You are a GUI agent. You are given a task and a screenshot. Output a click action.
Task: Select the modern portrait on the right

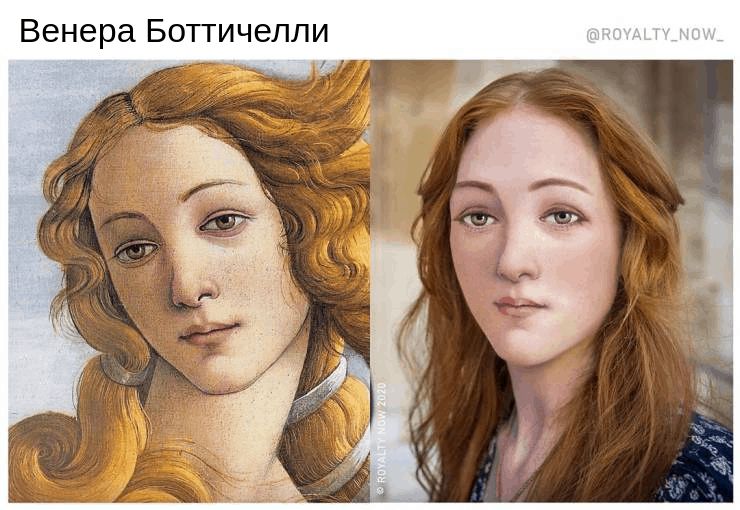(552, 281)
